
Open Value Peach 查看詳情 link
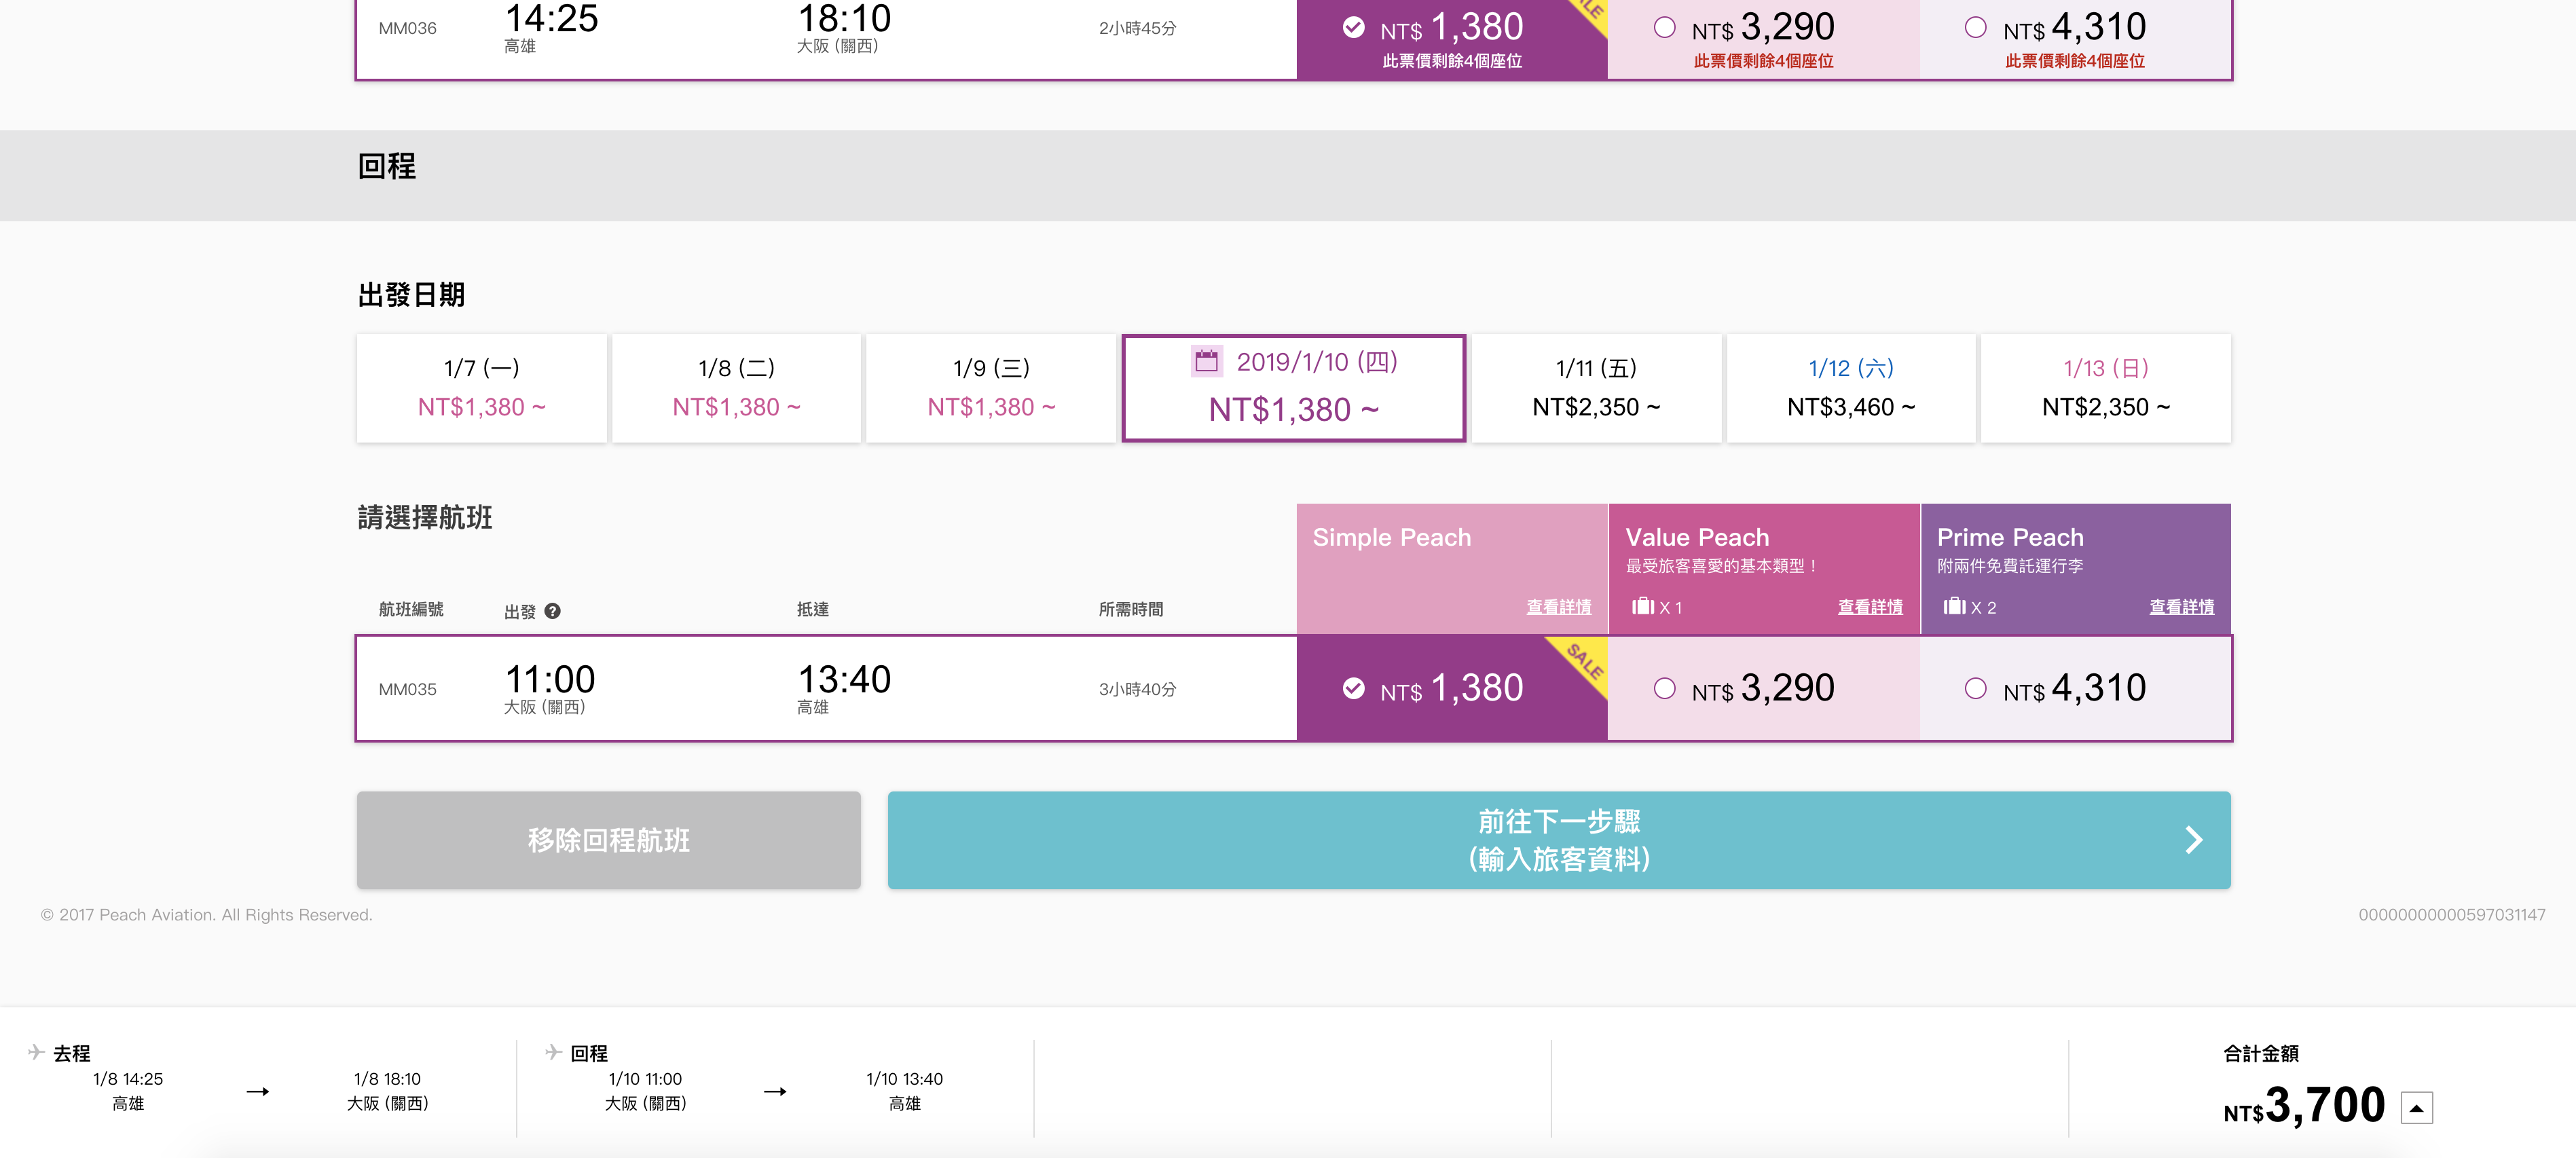pos(1870,607)
